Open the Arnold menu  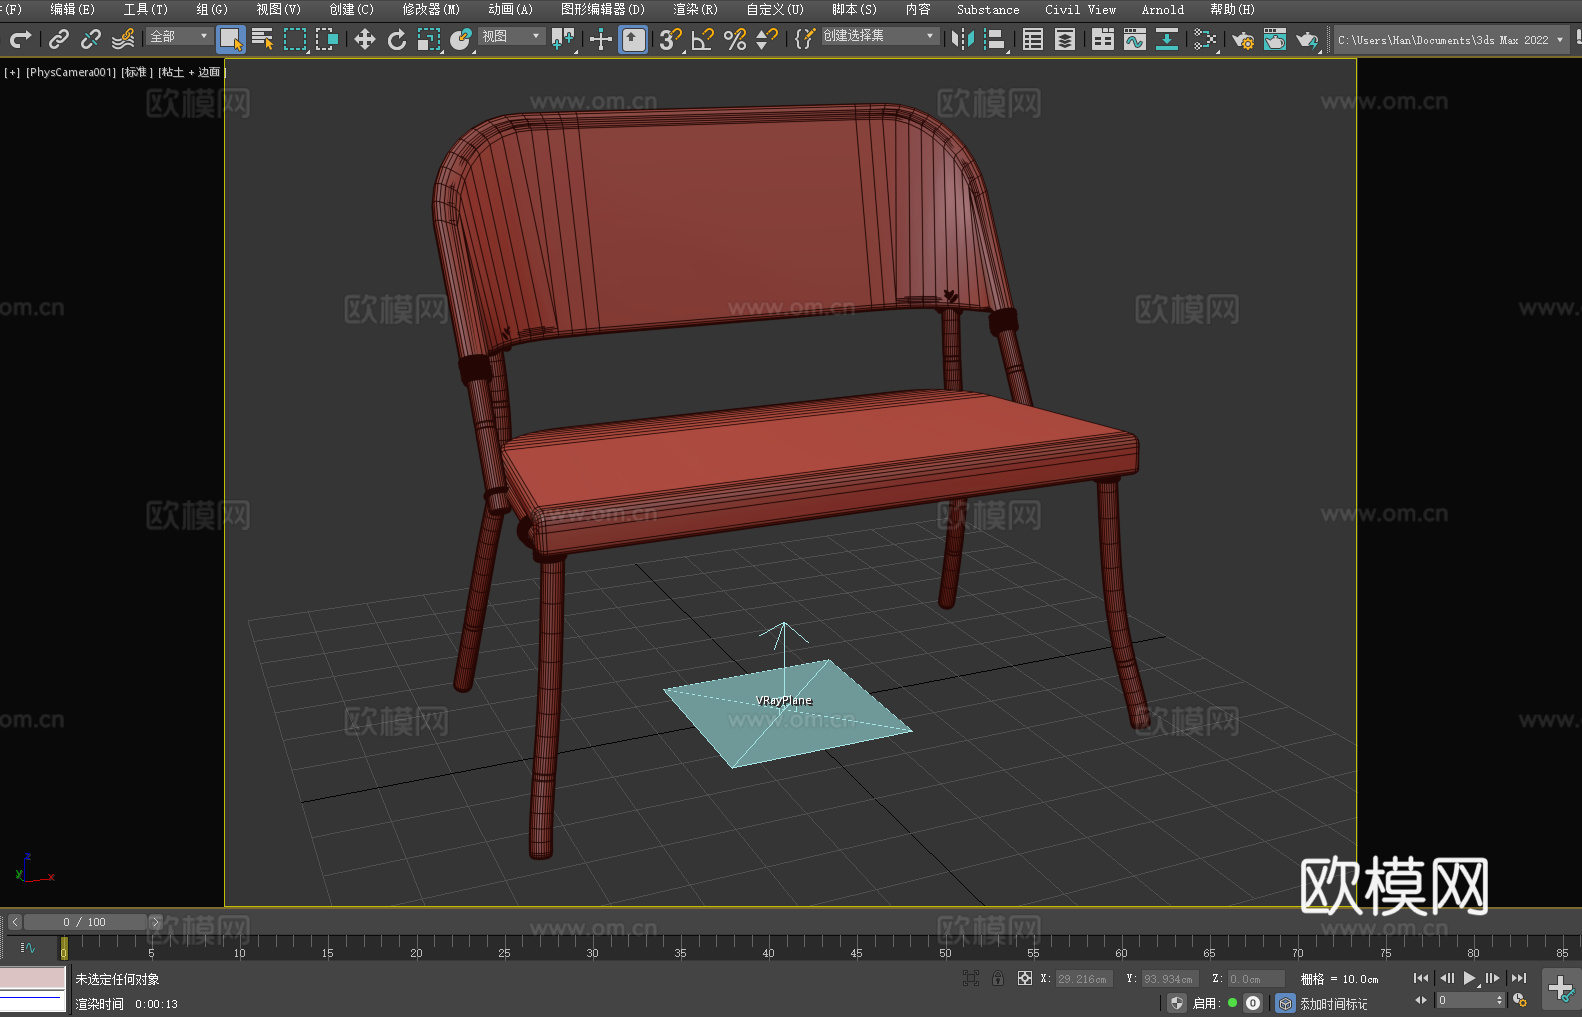[x=1162, y=9]
